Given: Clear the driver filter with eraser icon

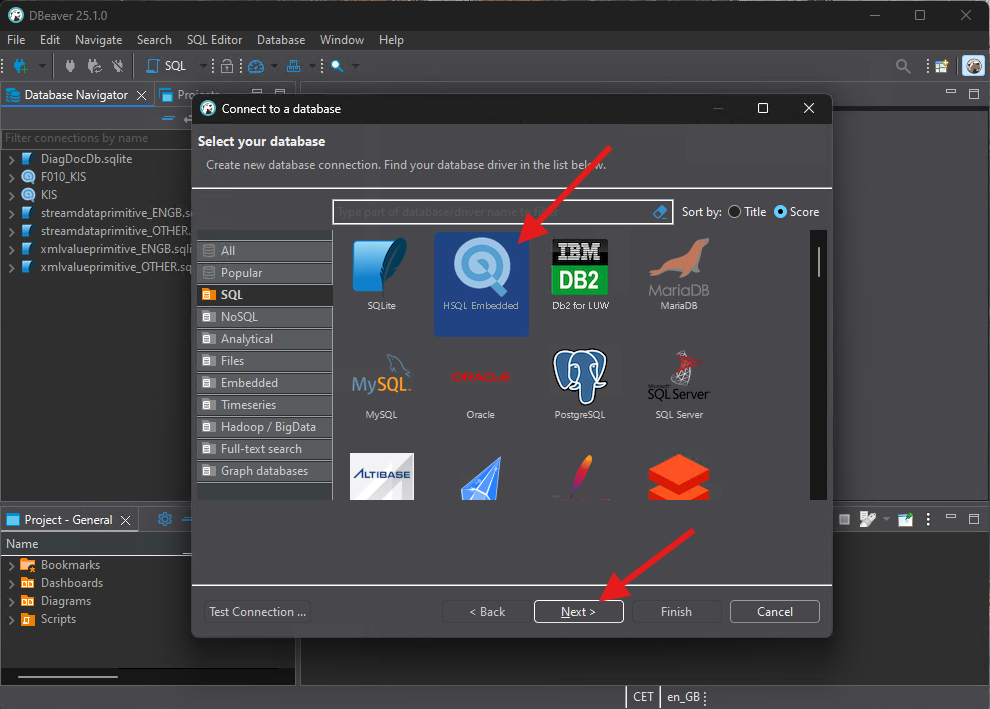Looking at the screenshot, I should (660, 212).
